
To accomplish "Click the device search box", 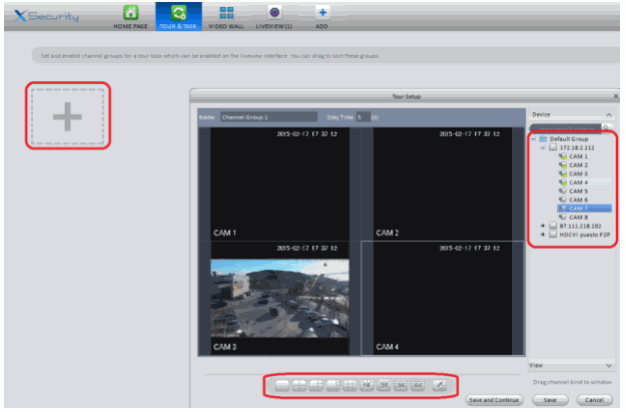I will [x=565, y=128].
